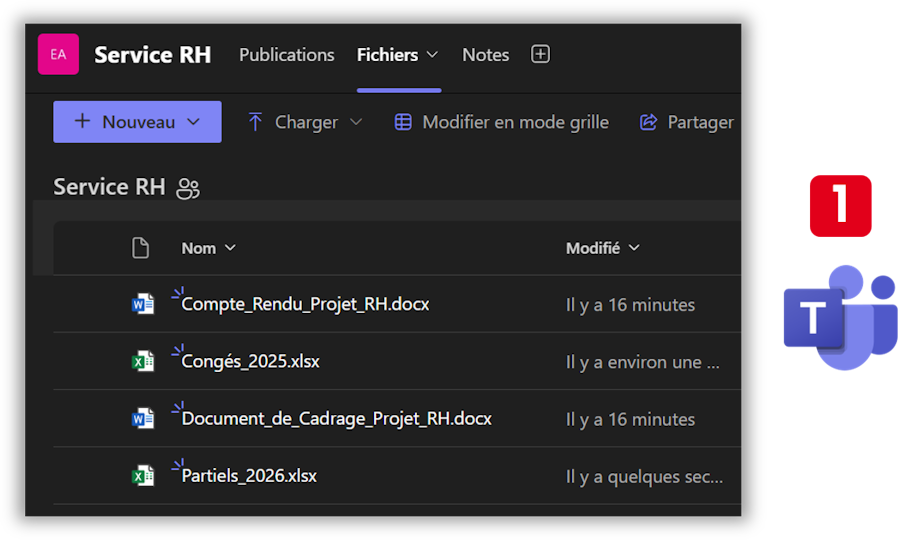Screen dimensions: 900x540
Task: Click the red notification badge
Action: [840, 205]
